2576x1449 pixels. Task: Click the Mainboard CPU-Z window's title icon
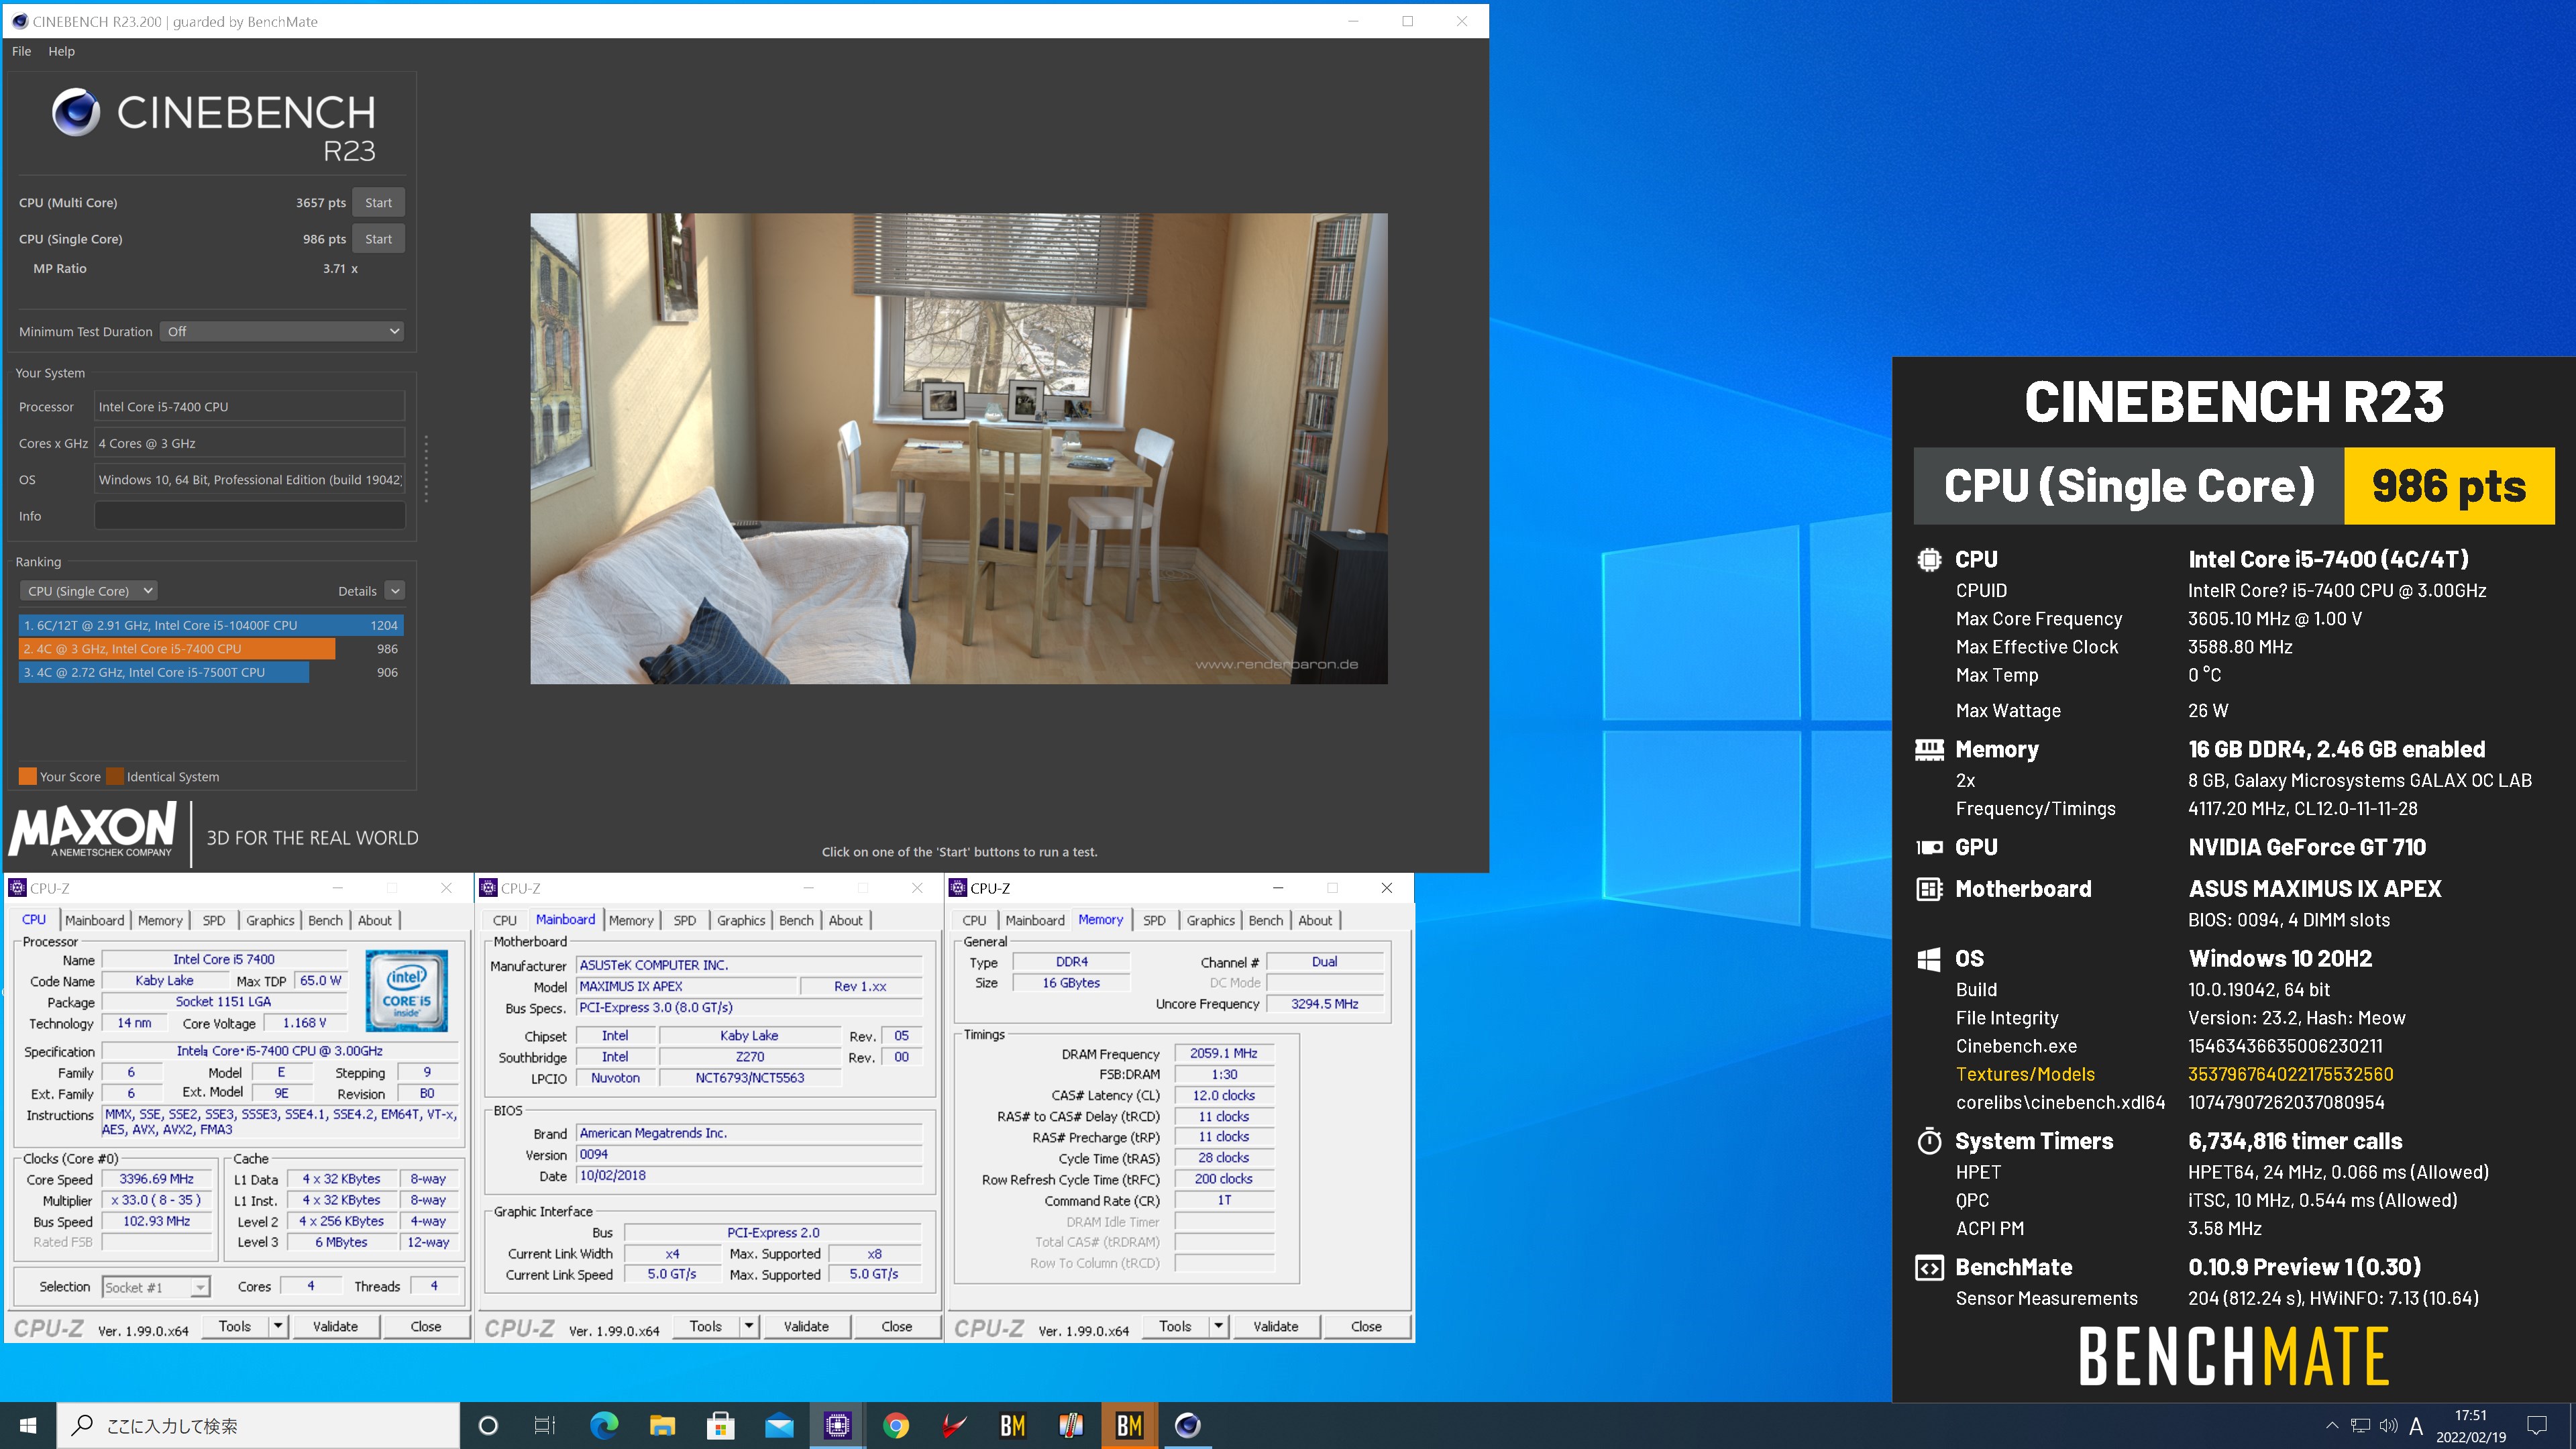point(488,888)
